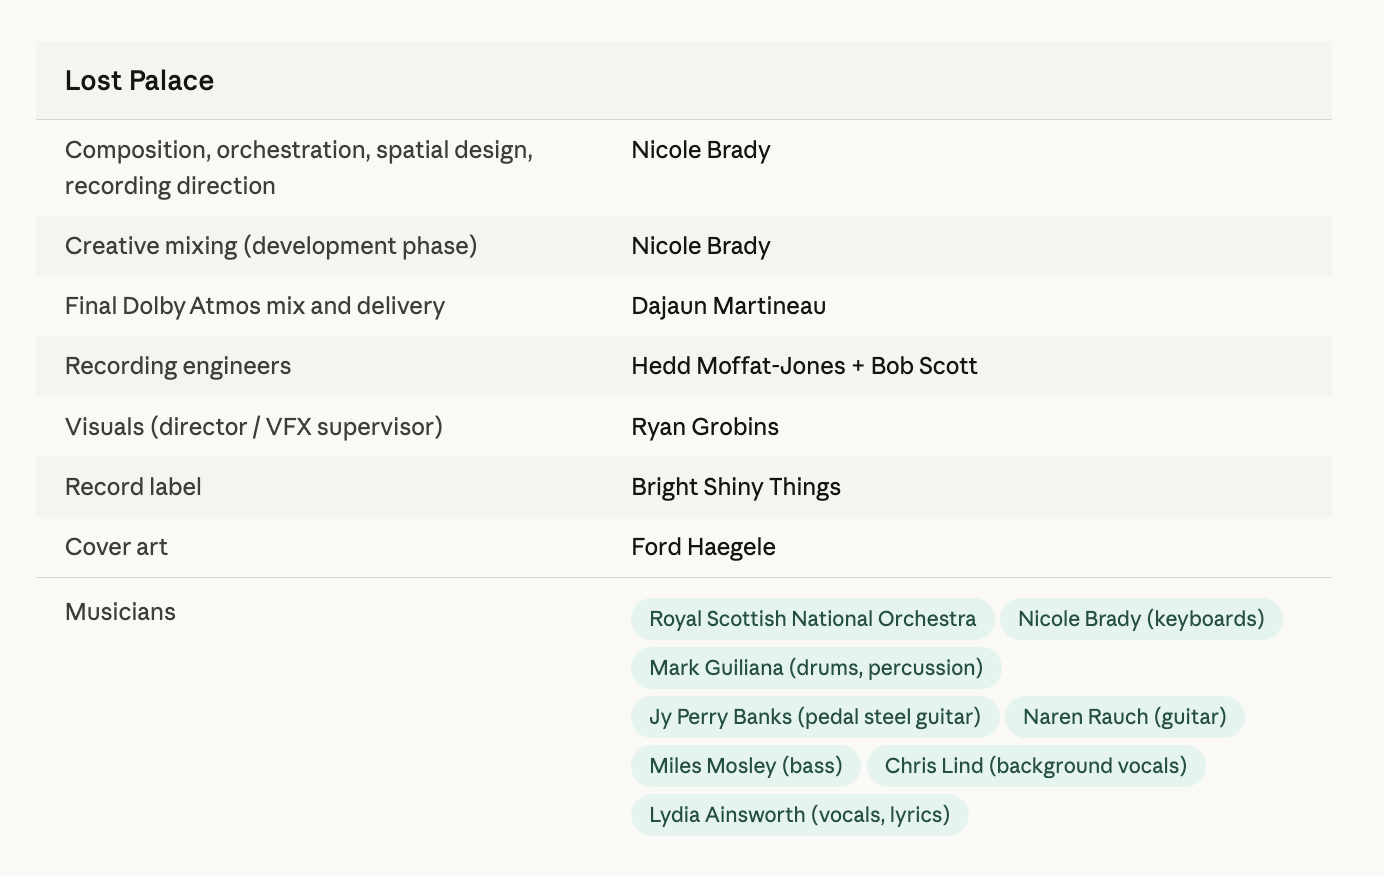The image size is (1384, 876).
Task: Click the Mark Guiliana drums, percussion tag
Action: 815,668
